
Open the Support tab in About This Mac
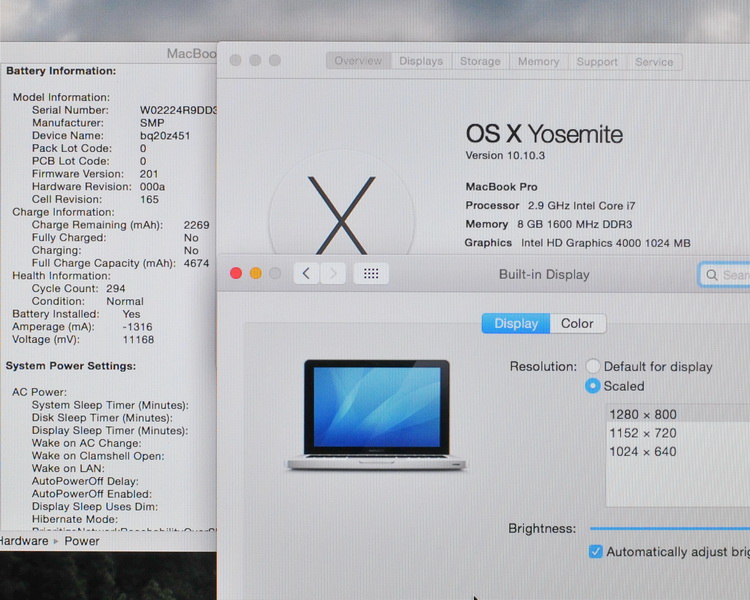tap(597, 62)
